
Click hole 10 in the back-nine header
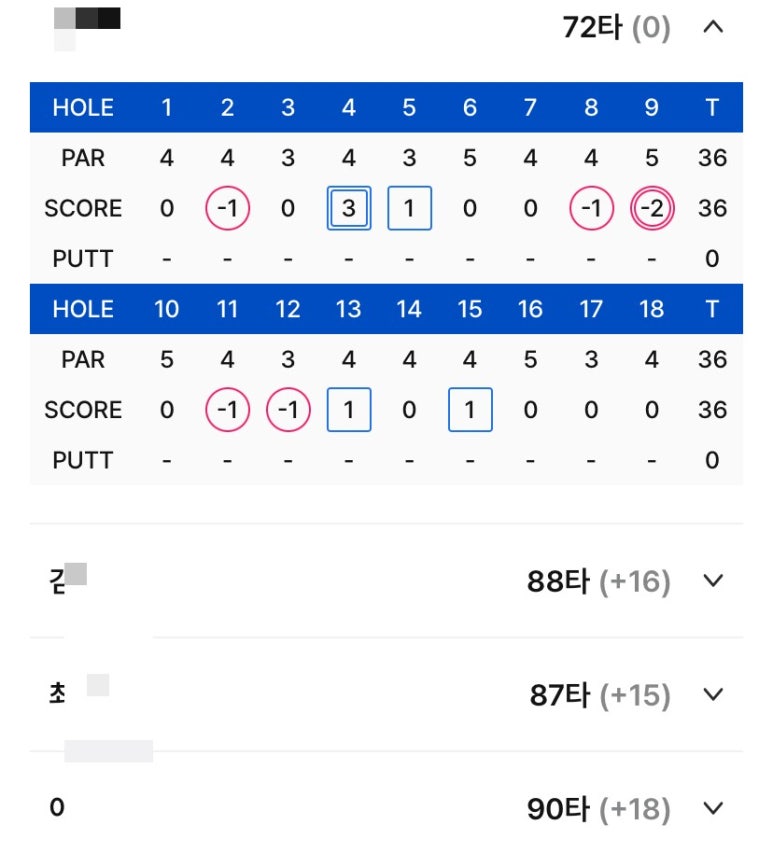166,309
